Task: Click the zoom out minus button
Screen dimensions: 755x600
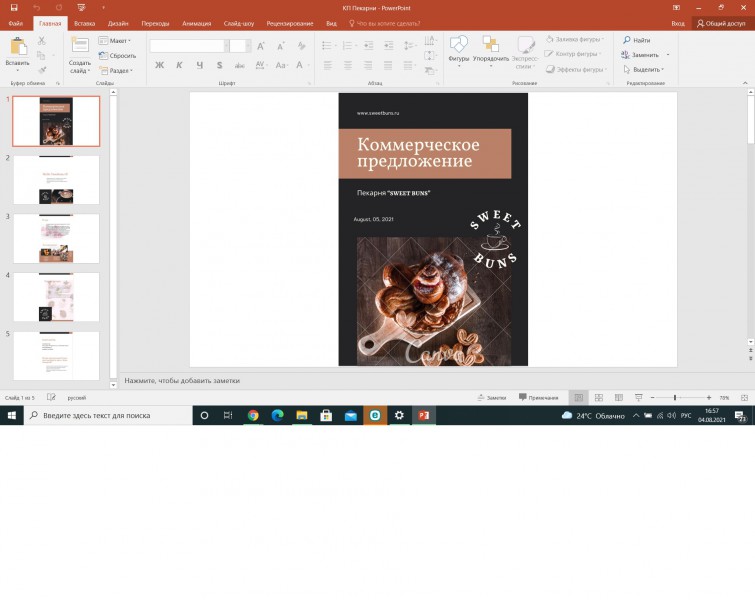Action: tap(652, 398)
